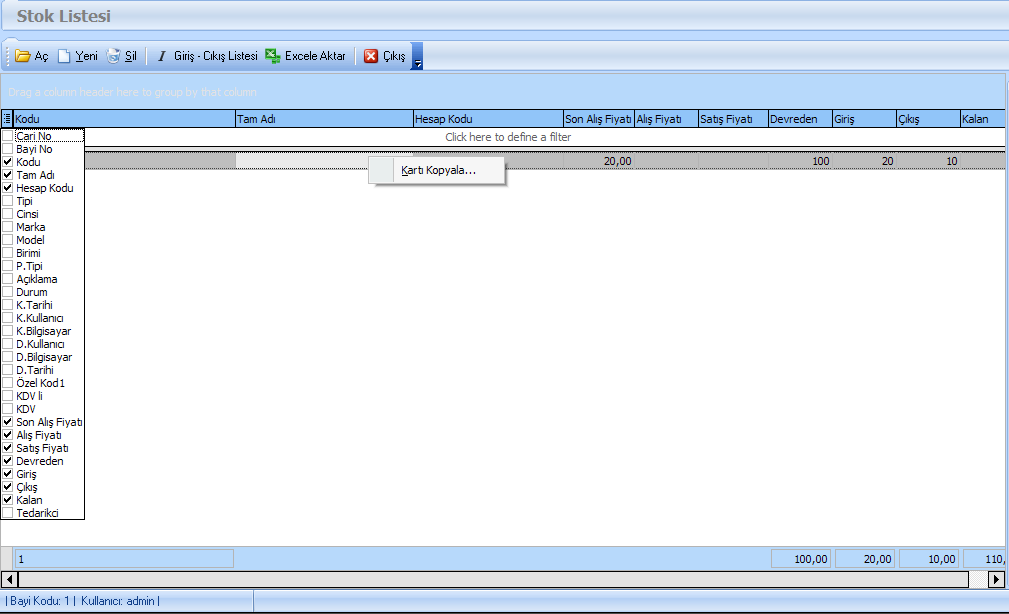Click the column chooser icon beside Kodu

[x=7, y=119]
